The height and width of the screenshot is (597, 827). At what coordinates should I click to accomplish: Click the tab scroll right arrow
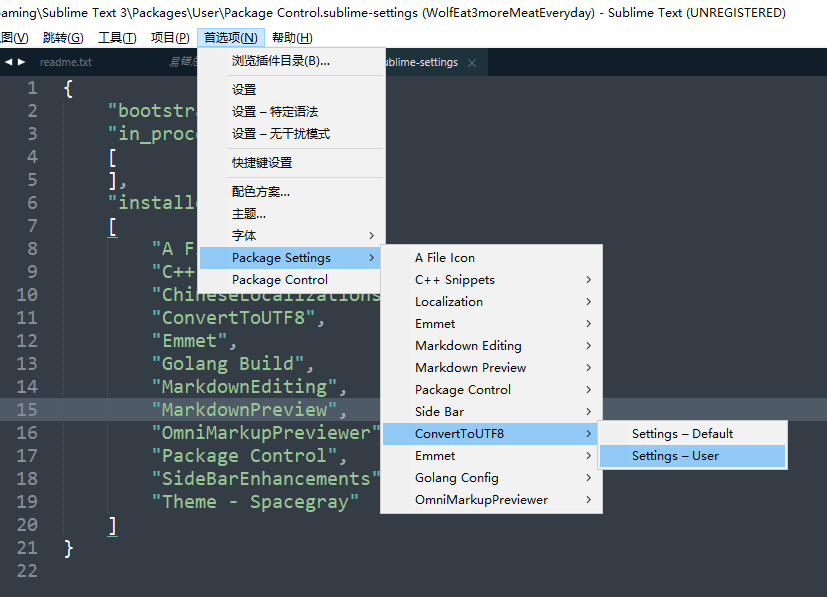(x=22, y=62)
